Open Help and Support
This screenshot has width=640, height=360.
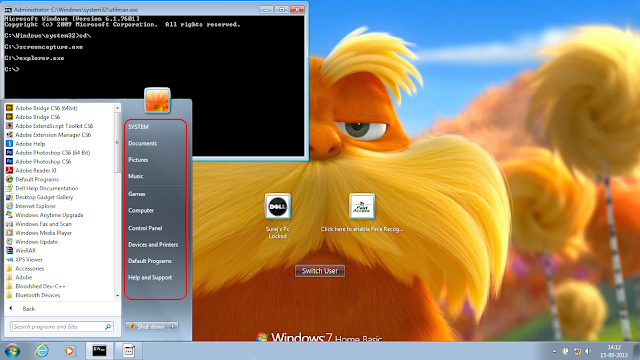[x=150, y=278]
